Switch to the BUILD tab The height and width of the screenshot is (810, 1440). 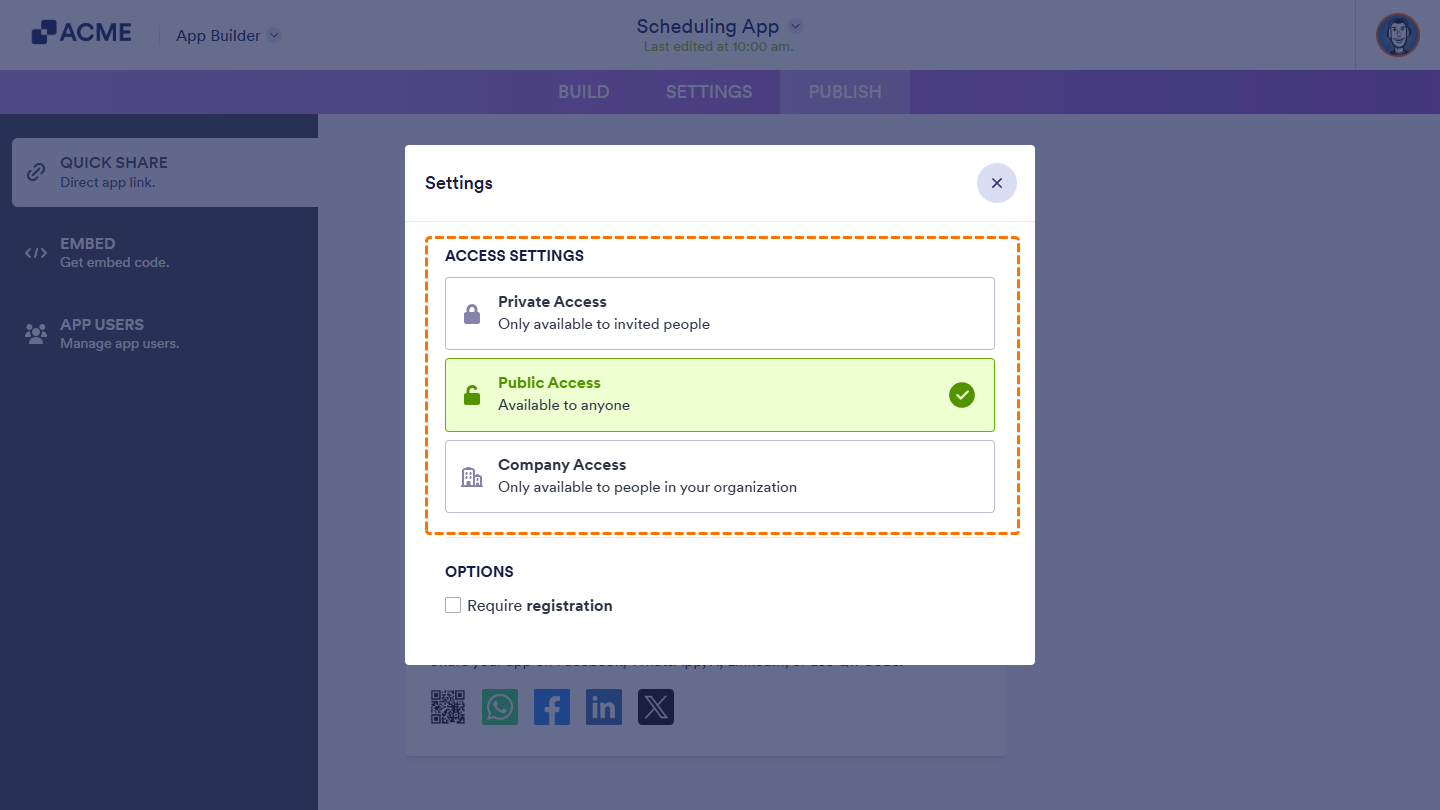[x=583, y=91]
